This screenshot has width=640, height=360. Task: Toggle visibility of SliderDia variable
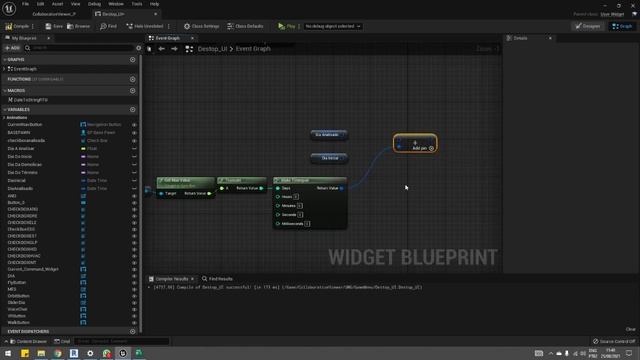coord(134,302)
